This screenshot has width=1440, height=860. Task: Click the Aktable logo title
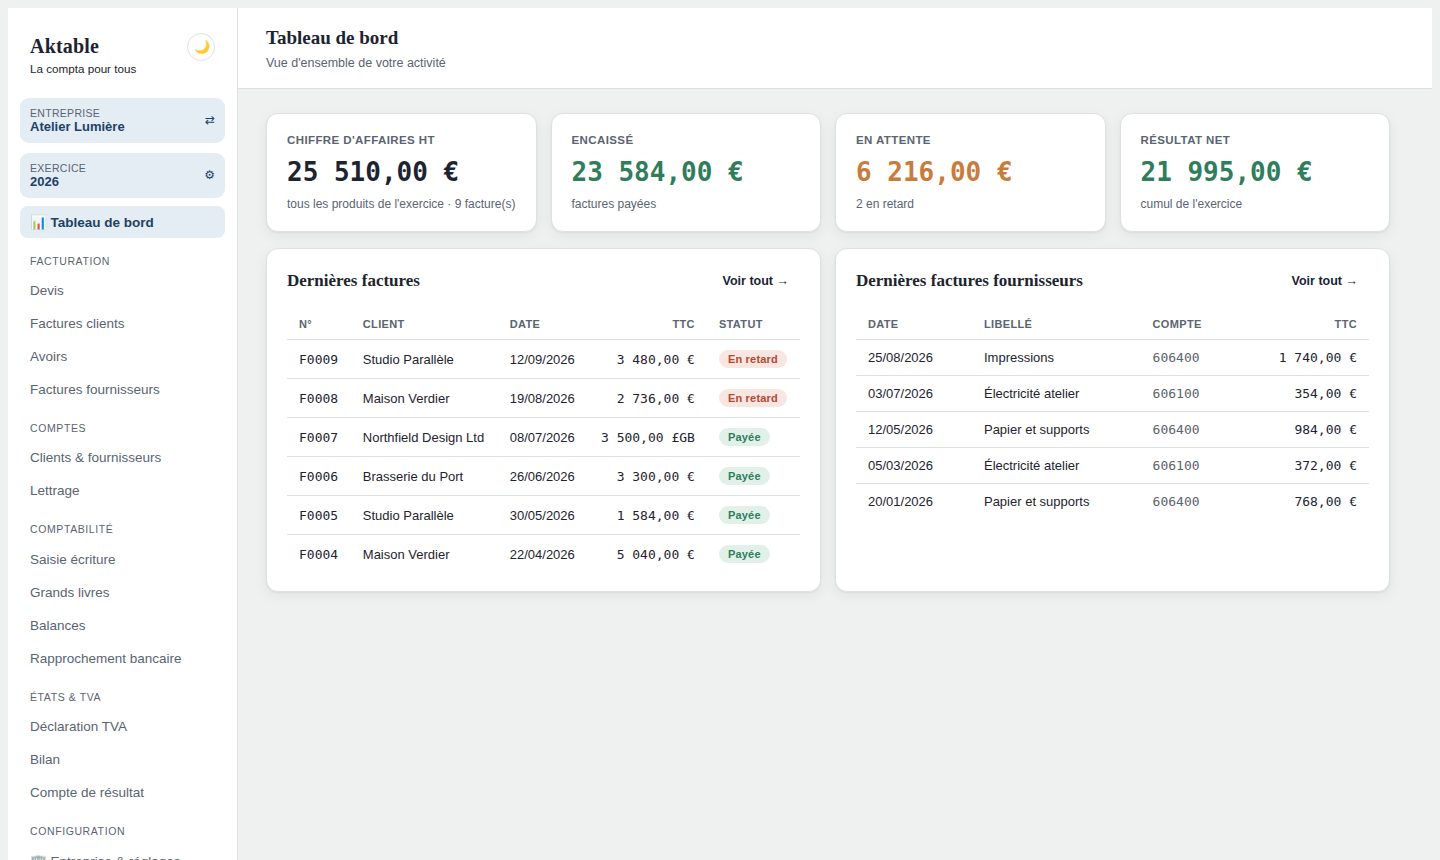coord(65,46)
